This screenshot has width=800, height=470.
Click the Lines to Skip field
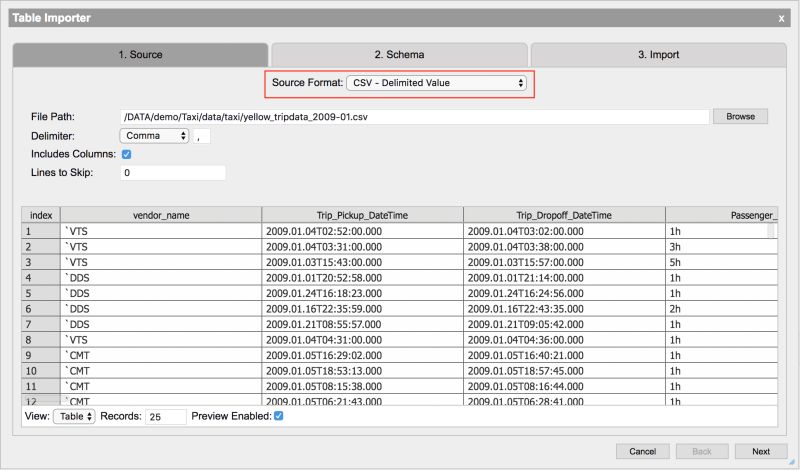point(173,172)
